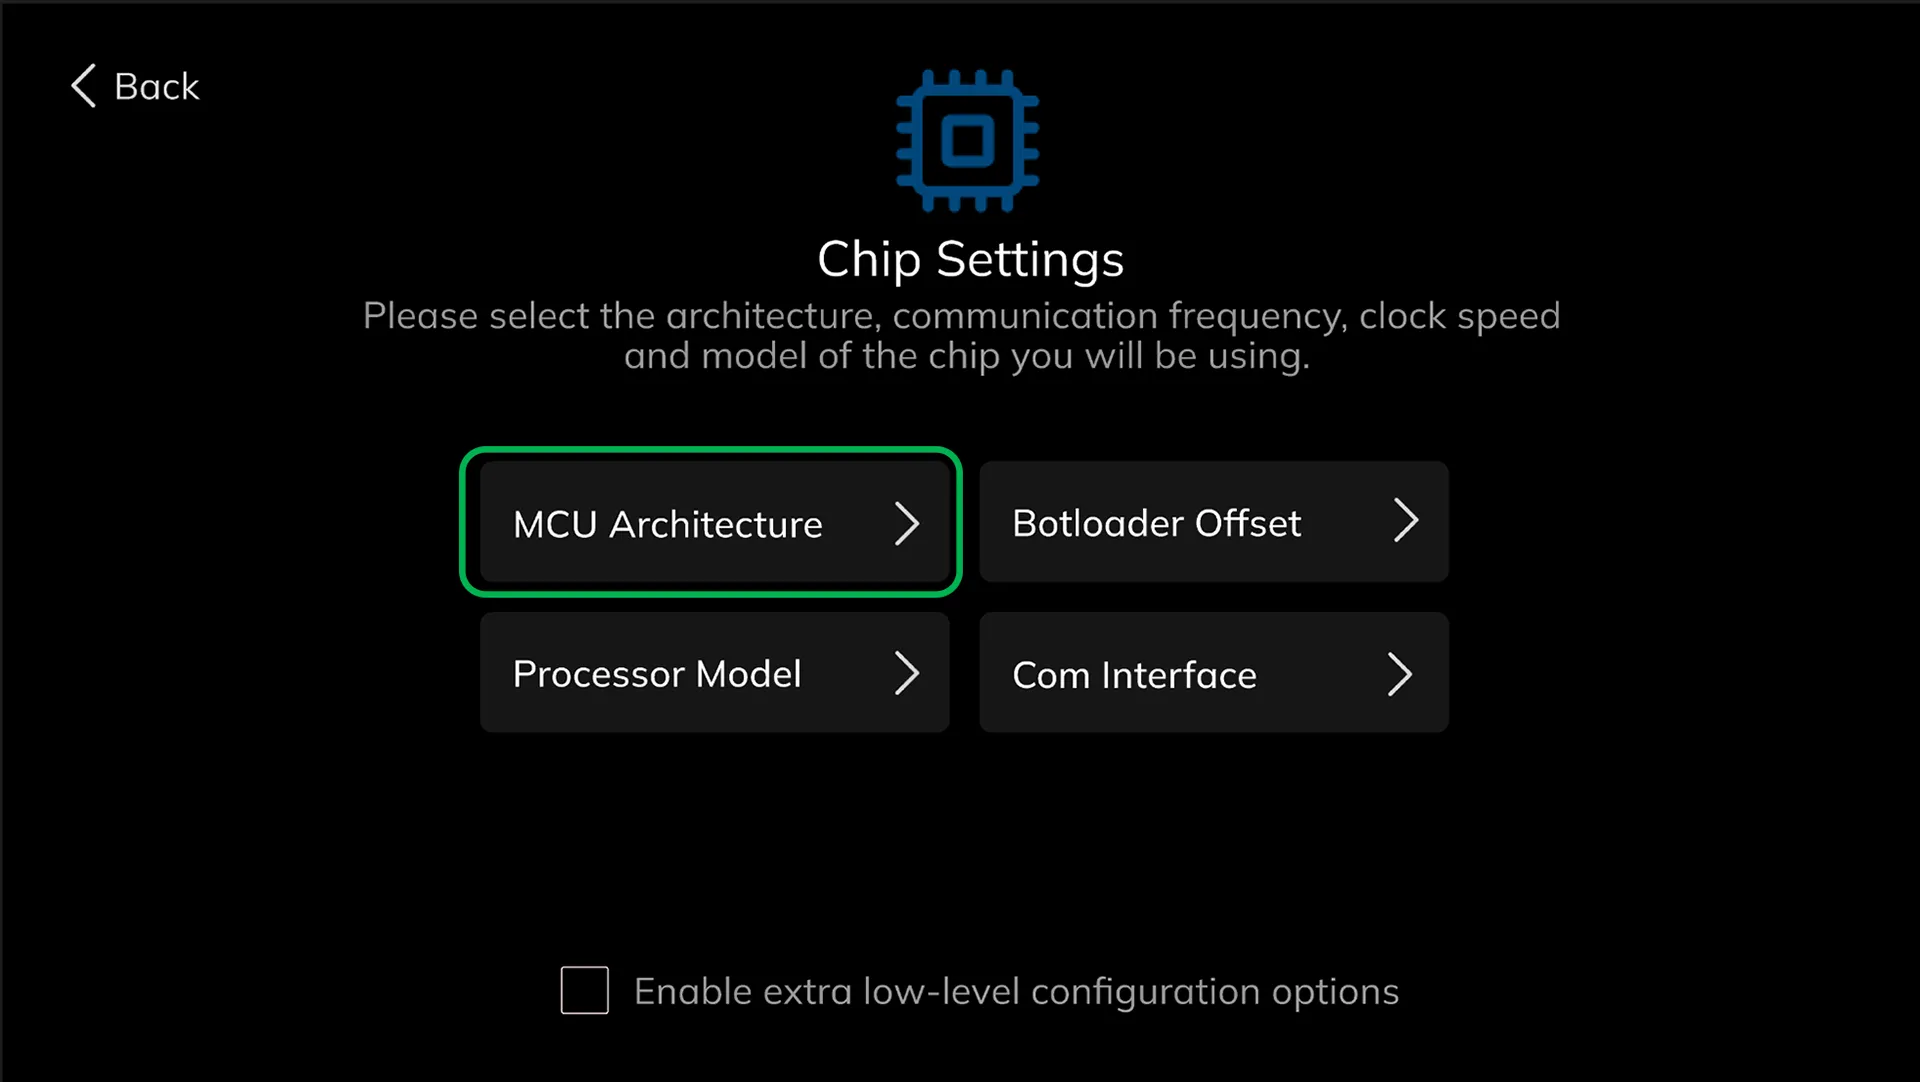
Task: Click the 'Enable extra low-level configuration options' label
Action: [1016, 992]
